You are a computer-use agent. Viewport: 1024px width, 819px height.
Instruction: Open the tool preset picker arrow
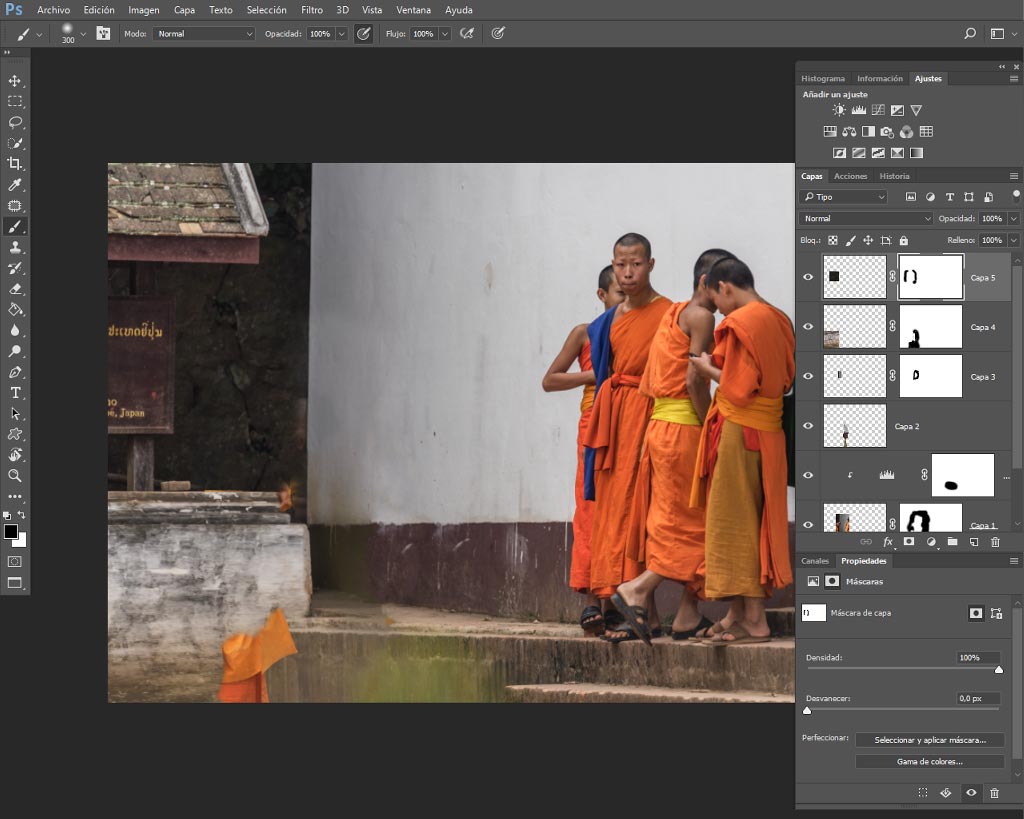tap(39, 34)
